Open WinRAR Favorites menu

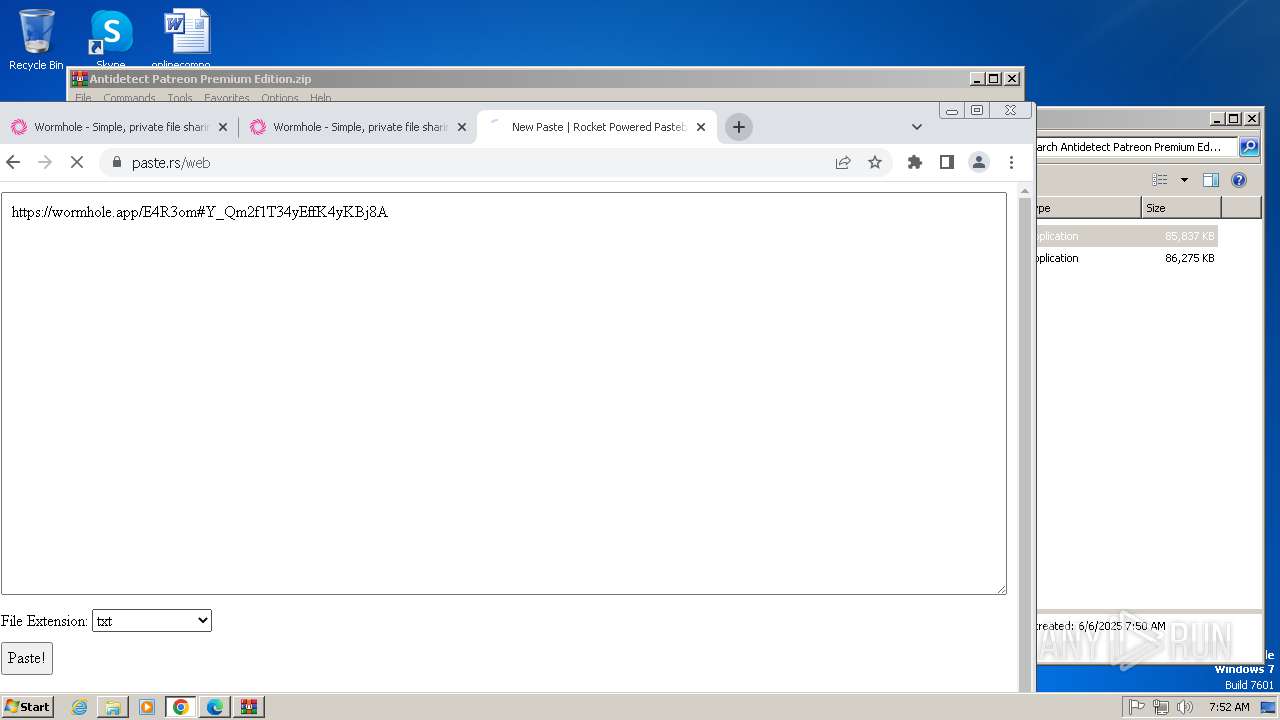pyautogui.click(x=227, y=98)
